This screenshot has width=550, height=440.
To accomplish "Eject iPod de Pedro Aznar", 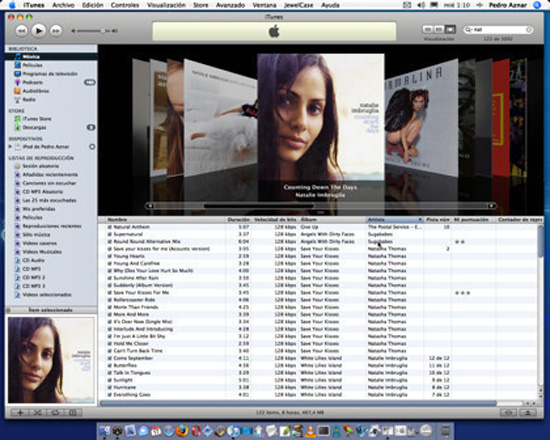I will click(92, 147).
